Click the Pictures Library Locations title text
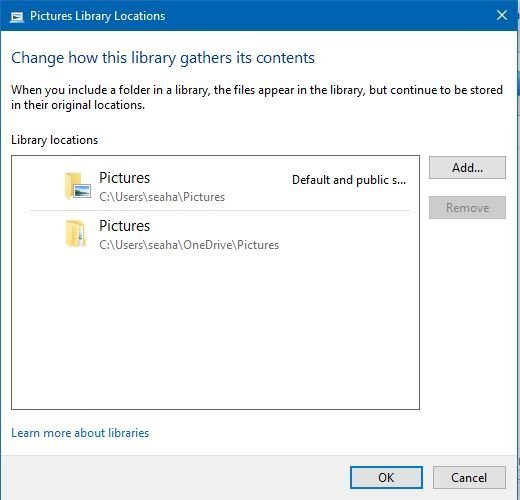 (97, 16)
